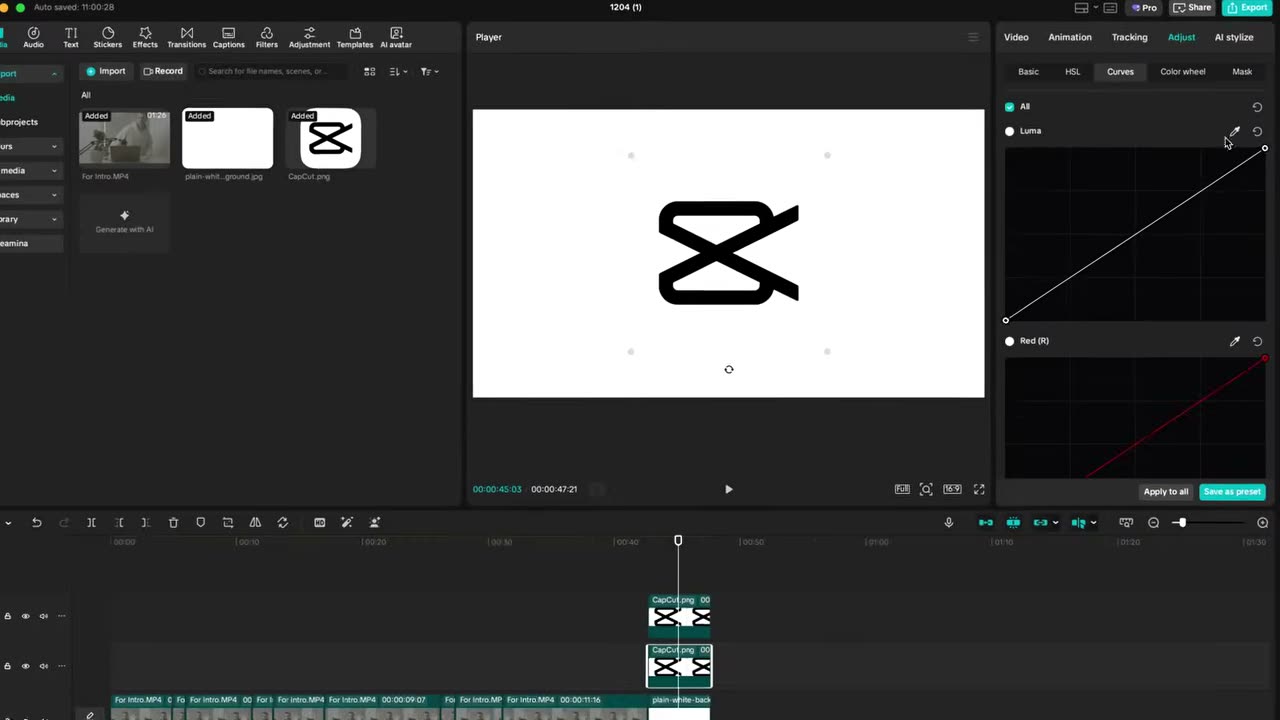This screenshot has height=720, width=1280.
Task: Toggle the Luma curve radio dot
Action: pyautogui.click(x=1009, y=131)
